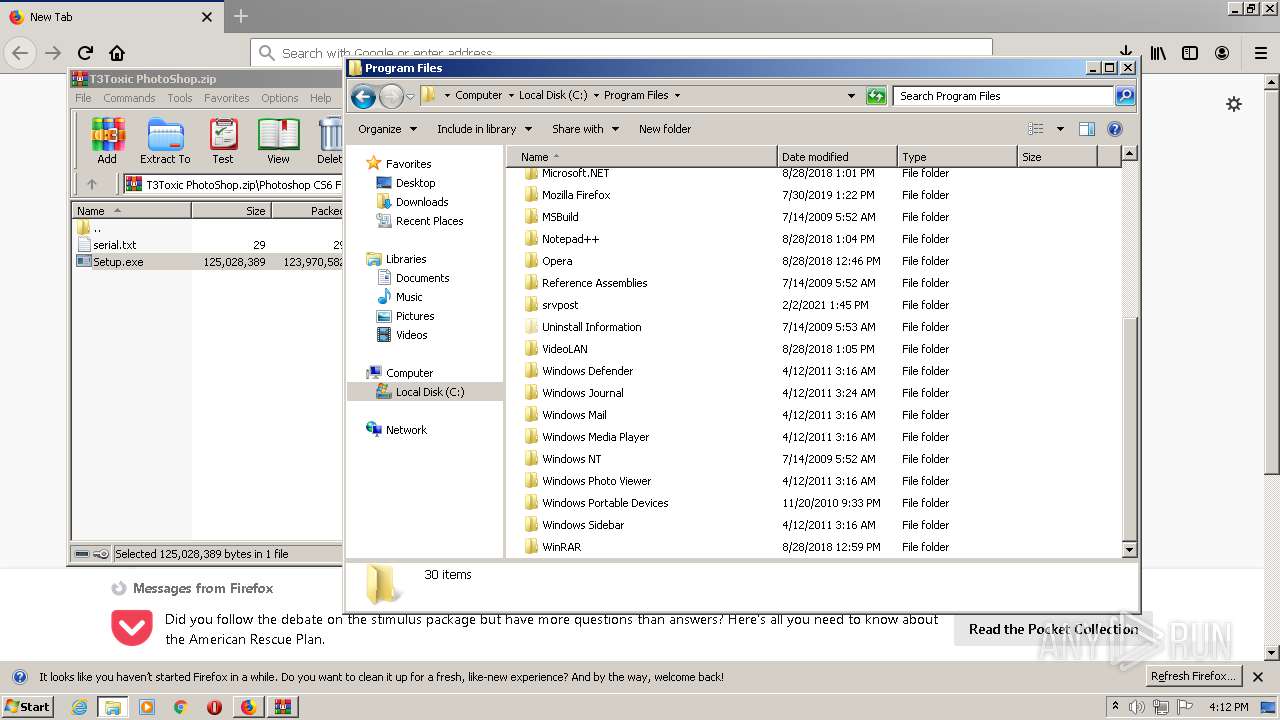Expand Program Files breadcrumb arrow
Screen dimensions: 1280x720
(x=677, y=96)
